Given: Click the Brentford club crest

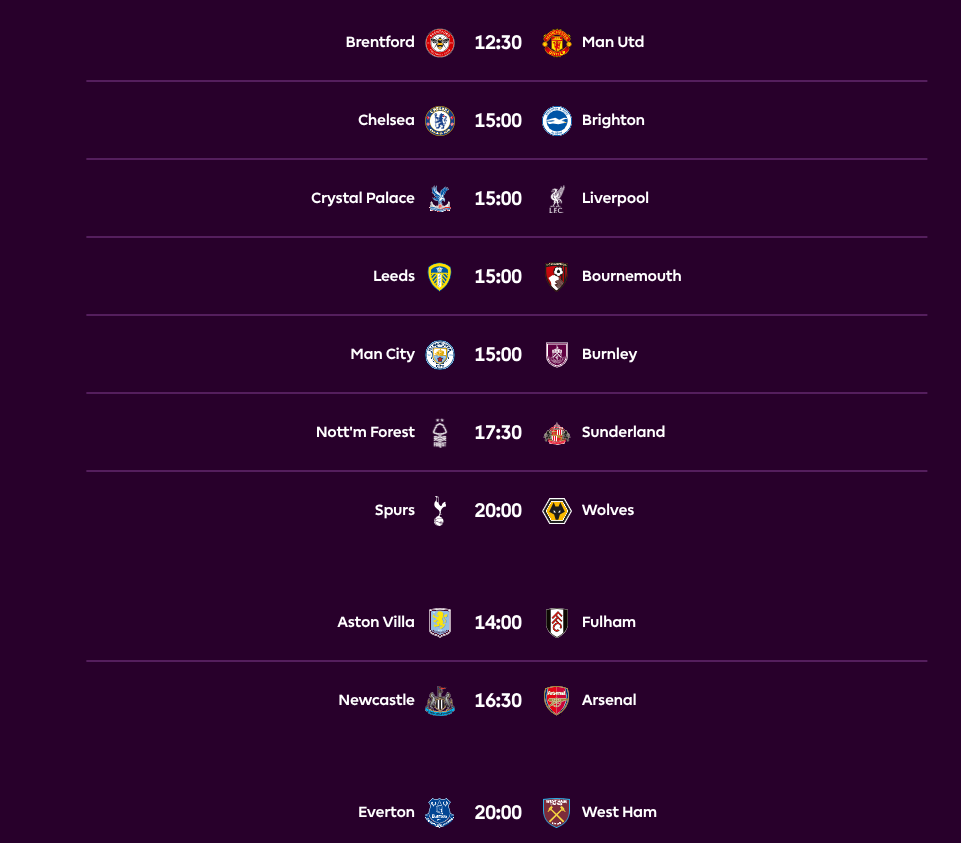Looking at the screenshot, I should pyautogui.click(x=440, y=42).
